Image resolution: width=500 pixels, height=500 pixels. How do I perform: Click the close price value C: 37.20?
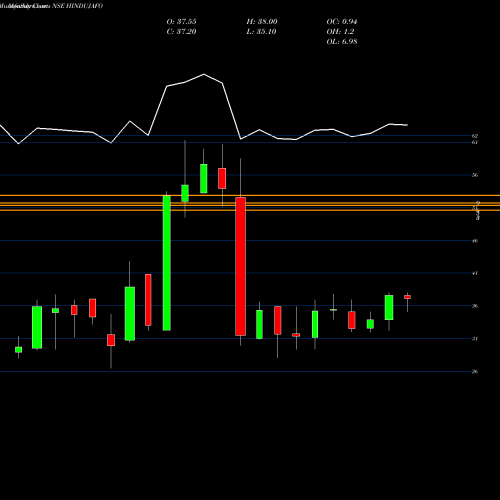[x=181, y=32]
